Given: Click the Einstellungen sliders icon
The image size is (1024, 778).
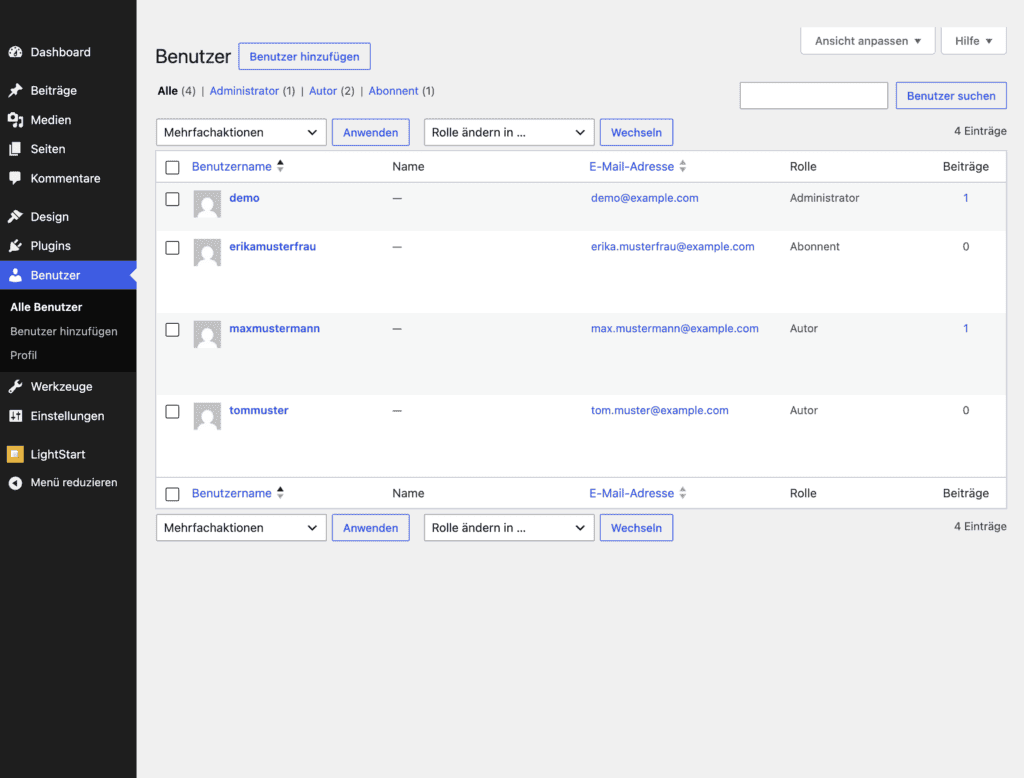Looking at the screenshot, I should [x=16, y=415].
